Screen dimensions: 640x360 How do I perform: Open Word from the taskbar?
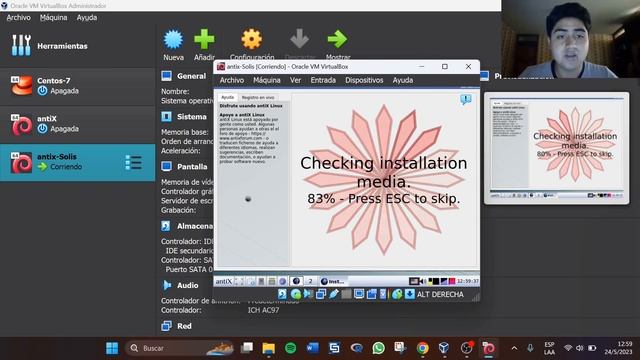point(312,348)
